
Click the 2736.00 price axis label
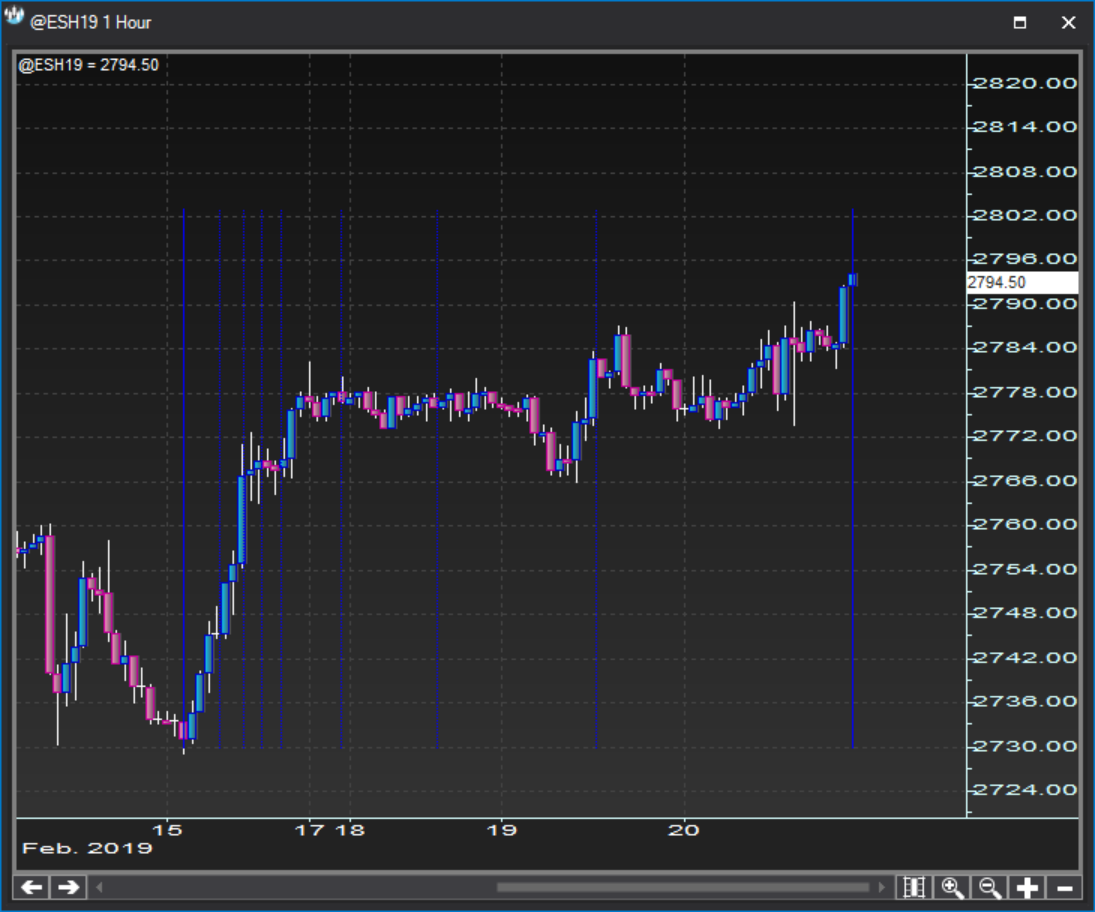[x=1025, y=701]
